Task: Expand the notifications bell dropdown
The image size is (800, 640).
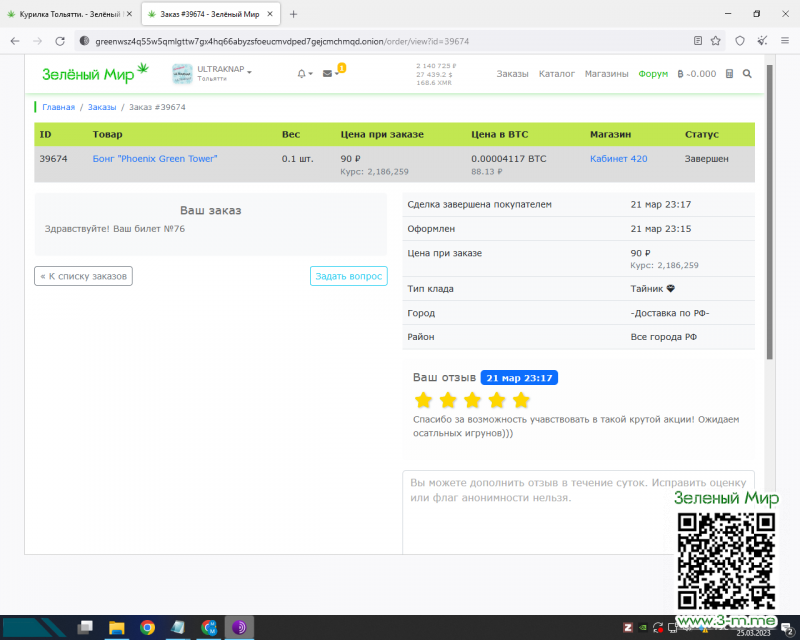Action: click(304, 74)
